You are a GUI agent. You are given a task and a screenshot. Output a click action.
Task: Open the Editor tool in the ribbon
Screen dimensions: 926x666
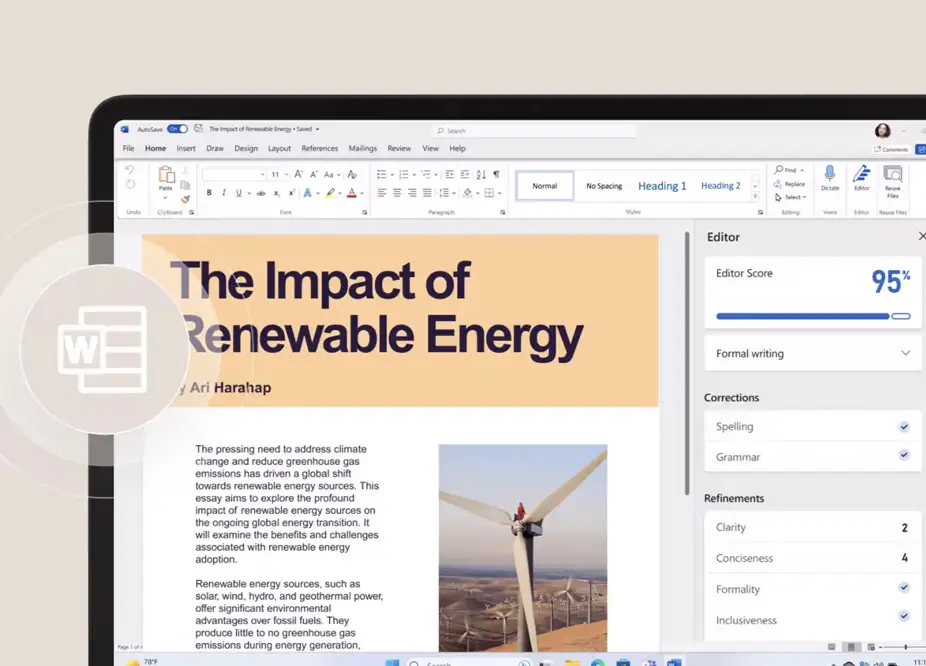[x=861, y=177]
